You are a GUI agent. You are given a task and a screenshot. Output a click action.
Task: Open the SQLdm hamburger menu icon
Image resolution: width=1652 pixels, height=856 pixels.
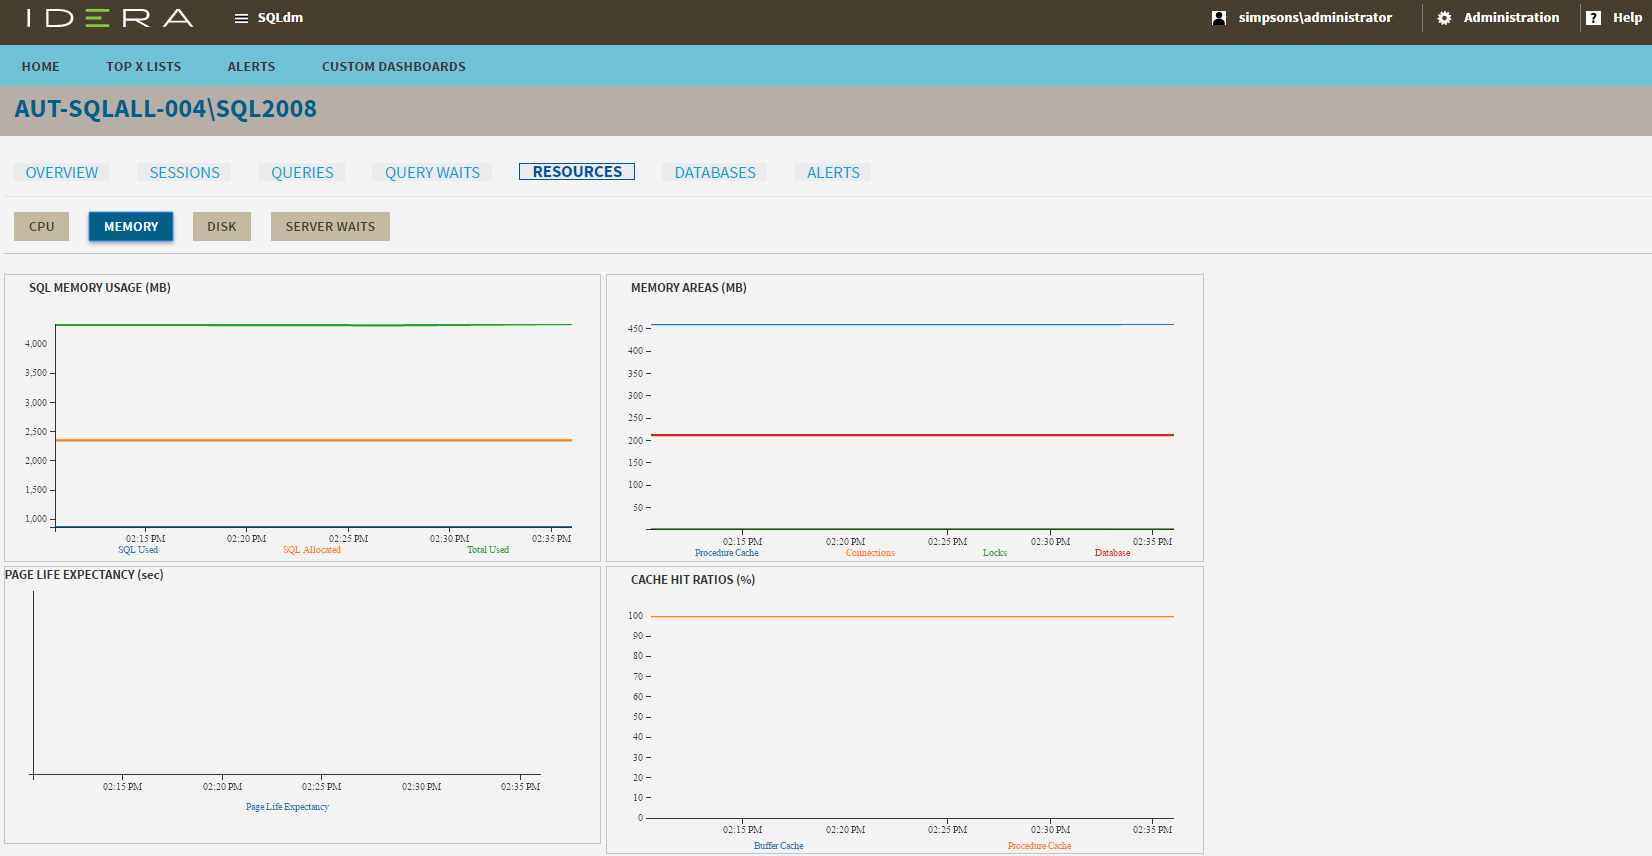[x=241, y=18]
